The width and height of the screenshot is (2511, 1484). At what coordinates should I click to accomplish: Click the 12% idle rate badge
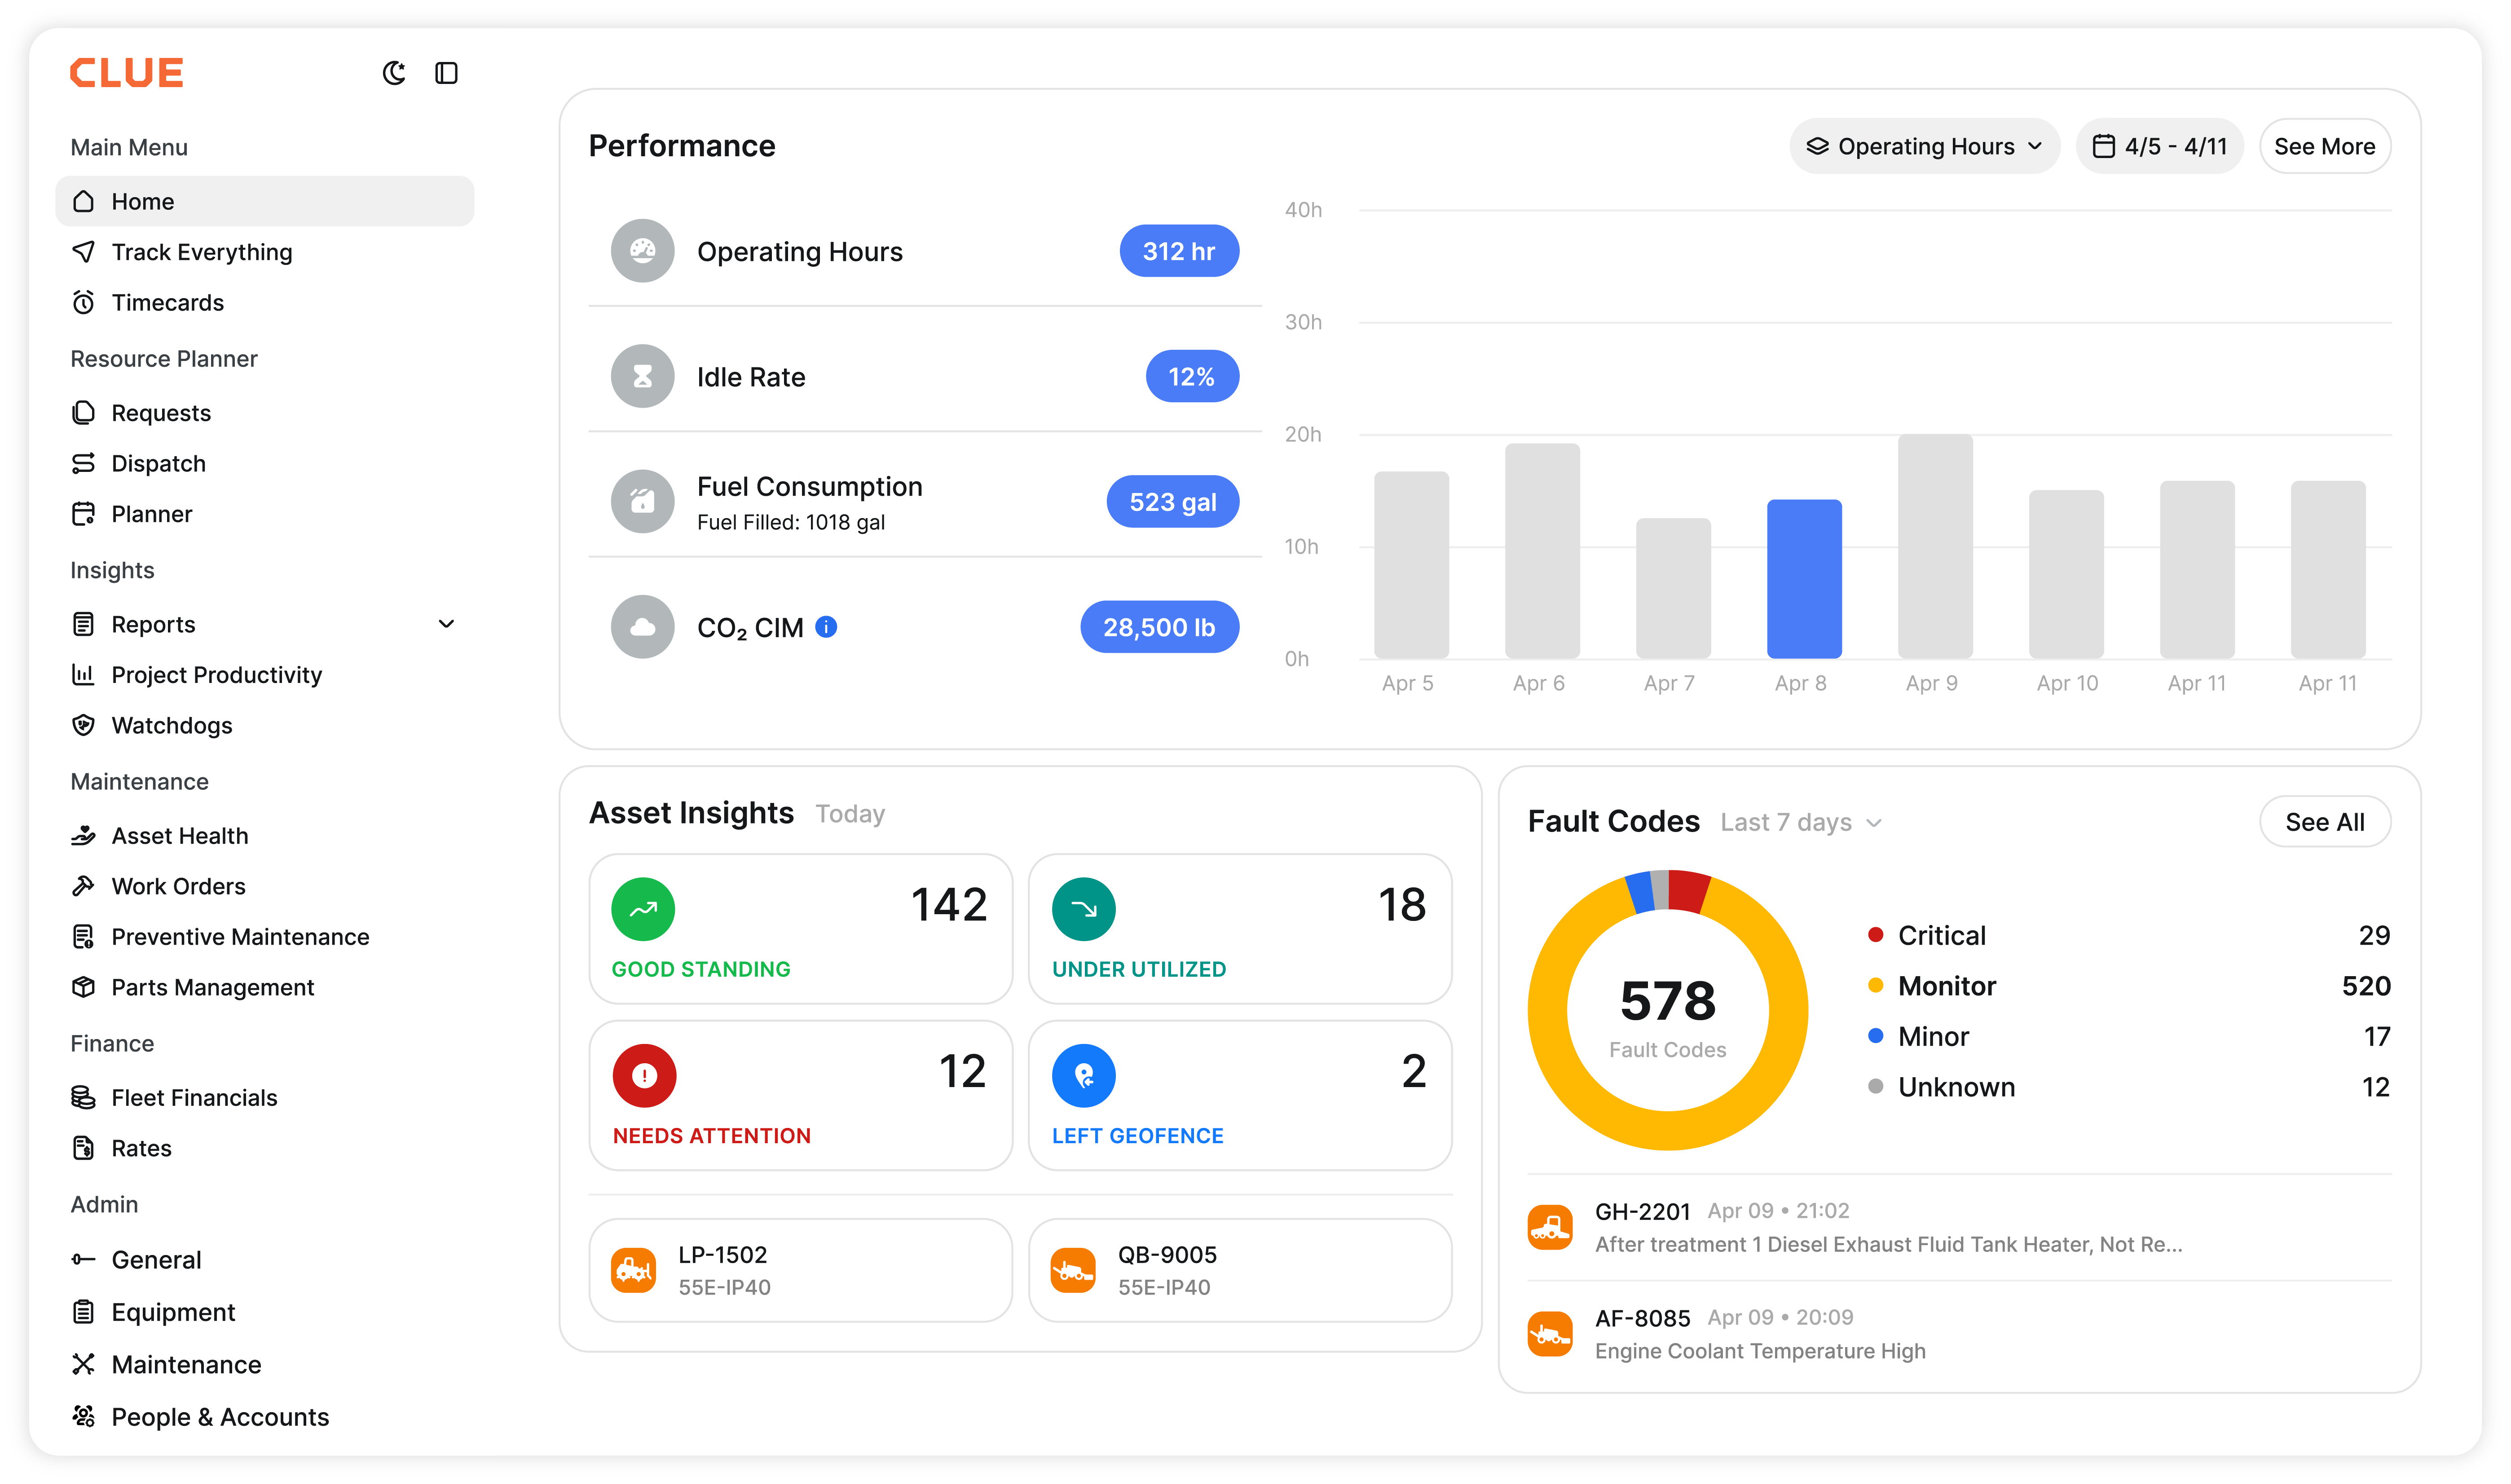point(1192,376)
